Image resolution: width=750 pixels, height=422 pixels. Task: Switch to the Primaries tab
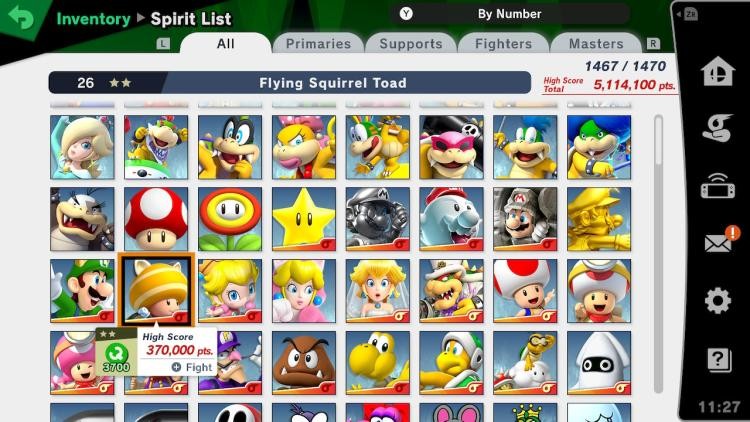pos(318,44)
